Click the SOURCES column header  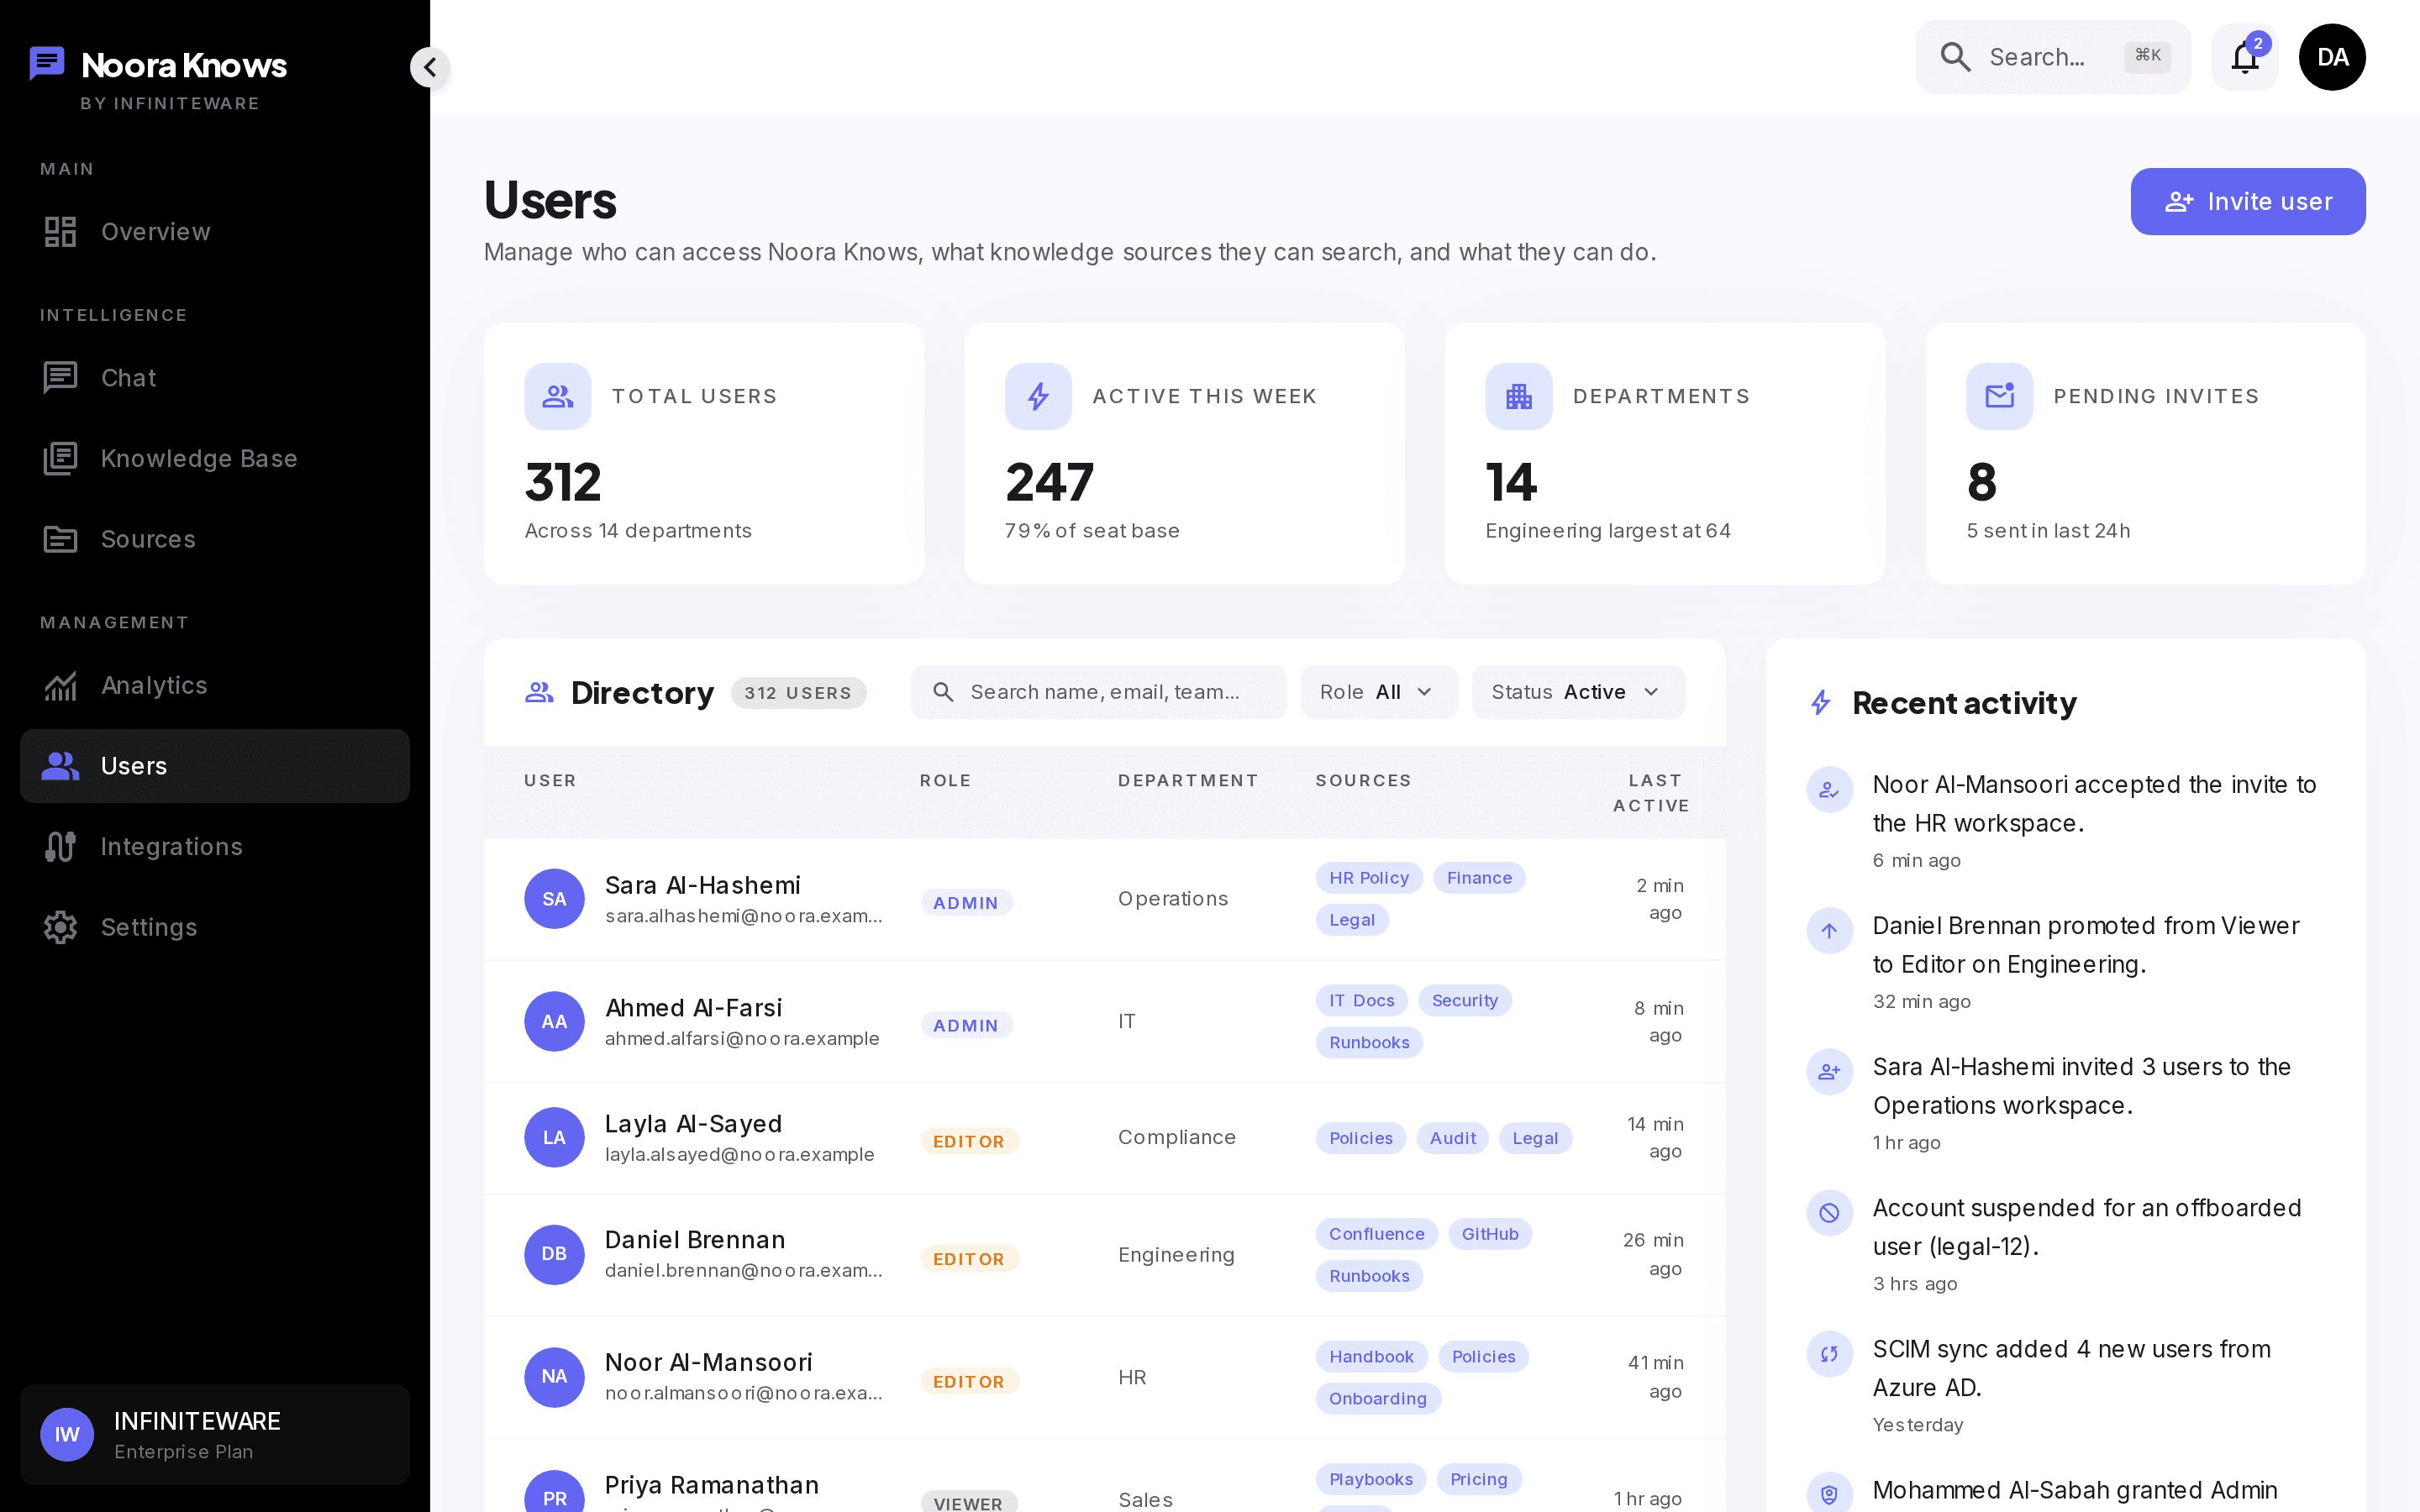(x=1363, y=780)
